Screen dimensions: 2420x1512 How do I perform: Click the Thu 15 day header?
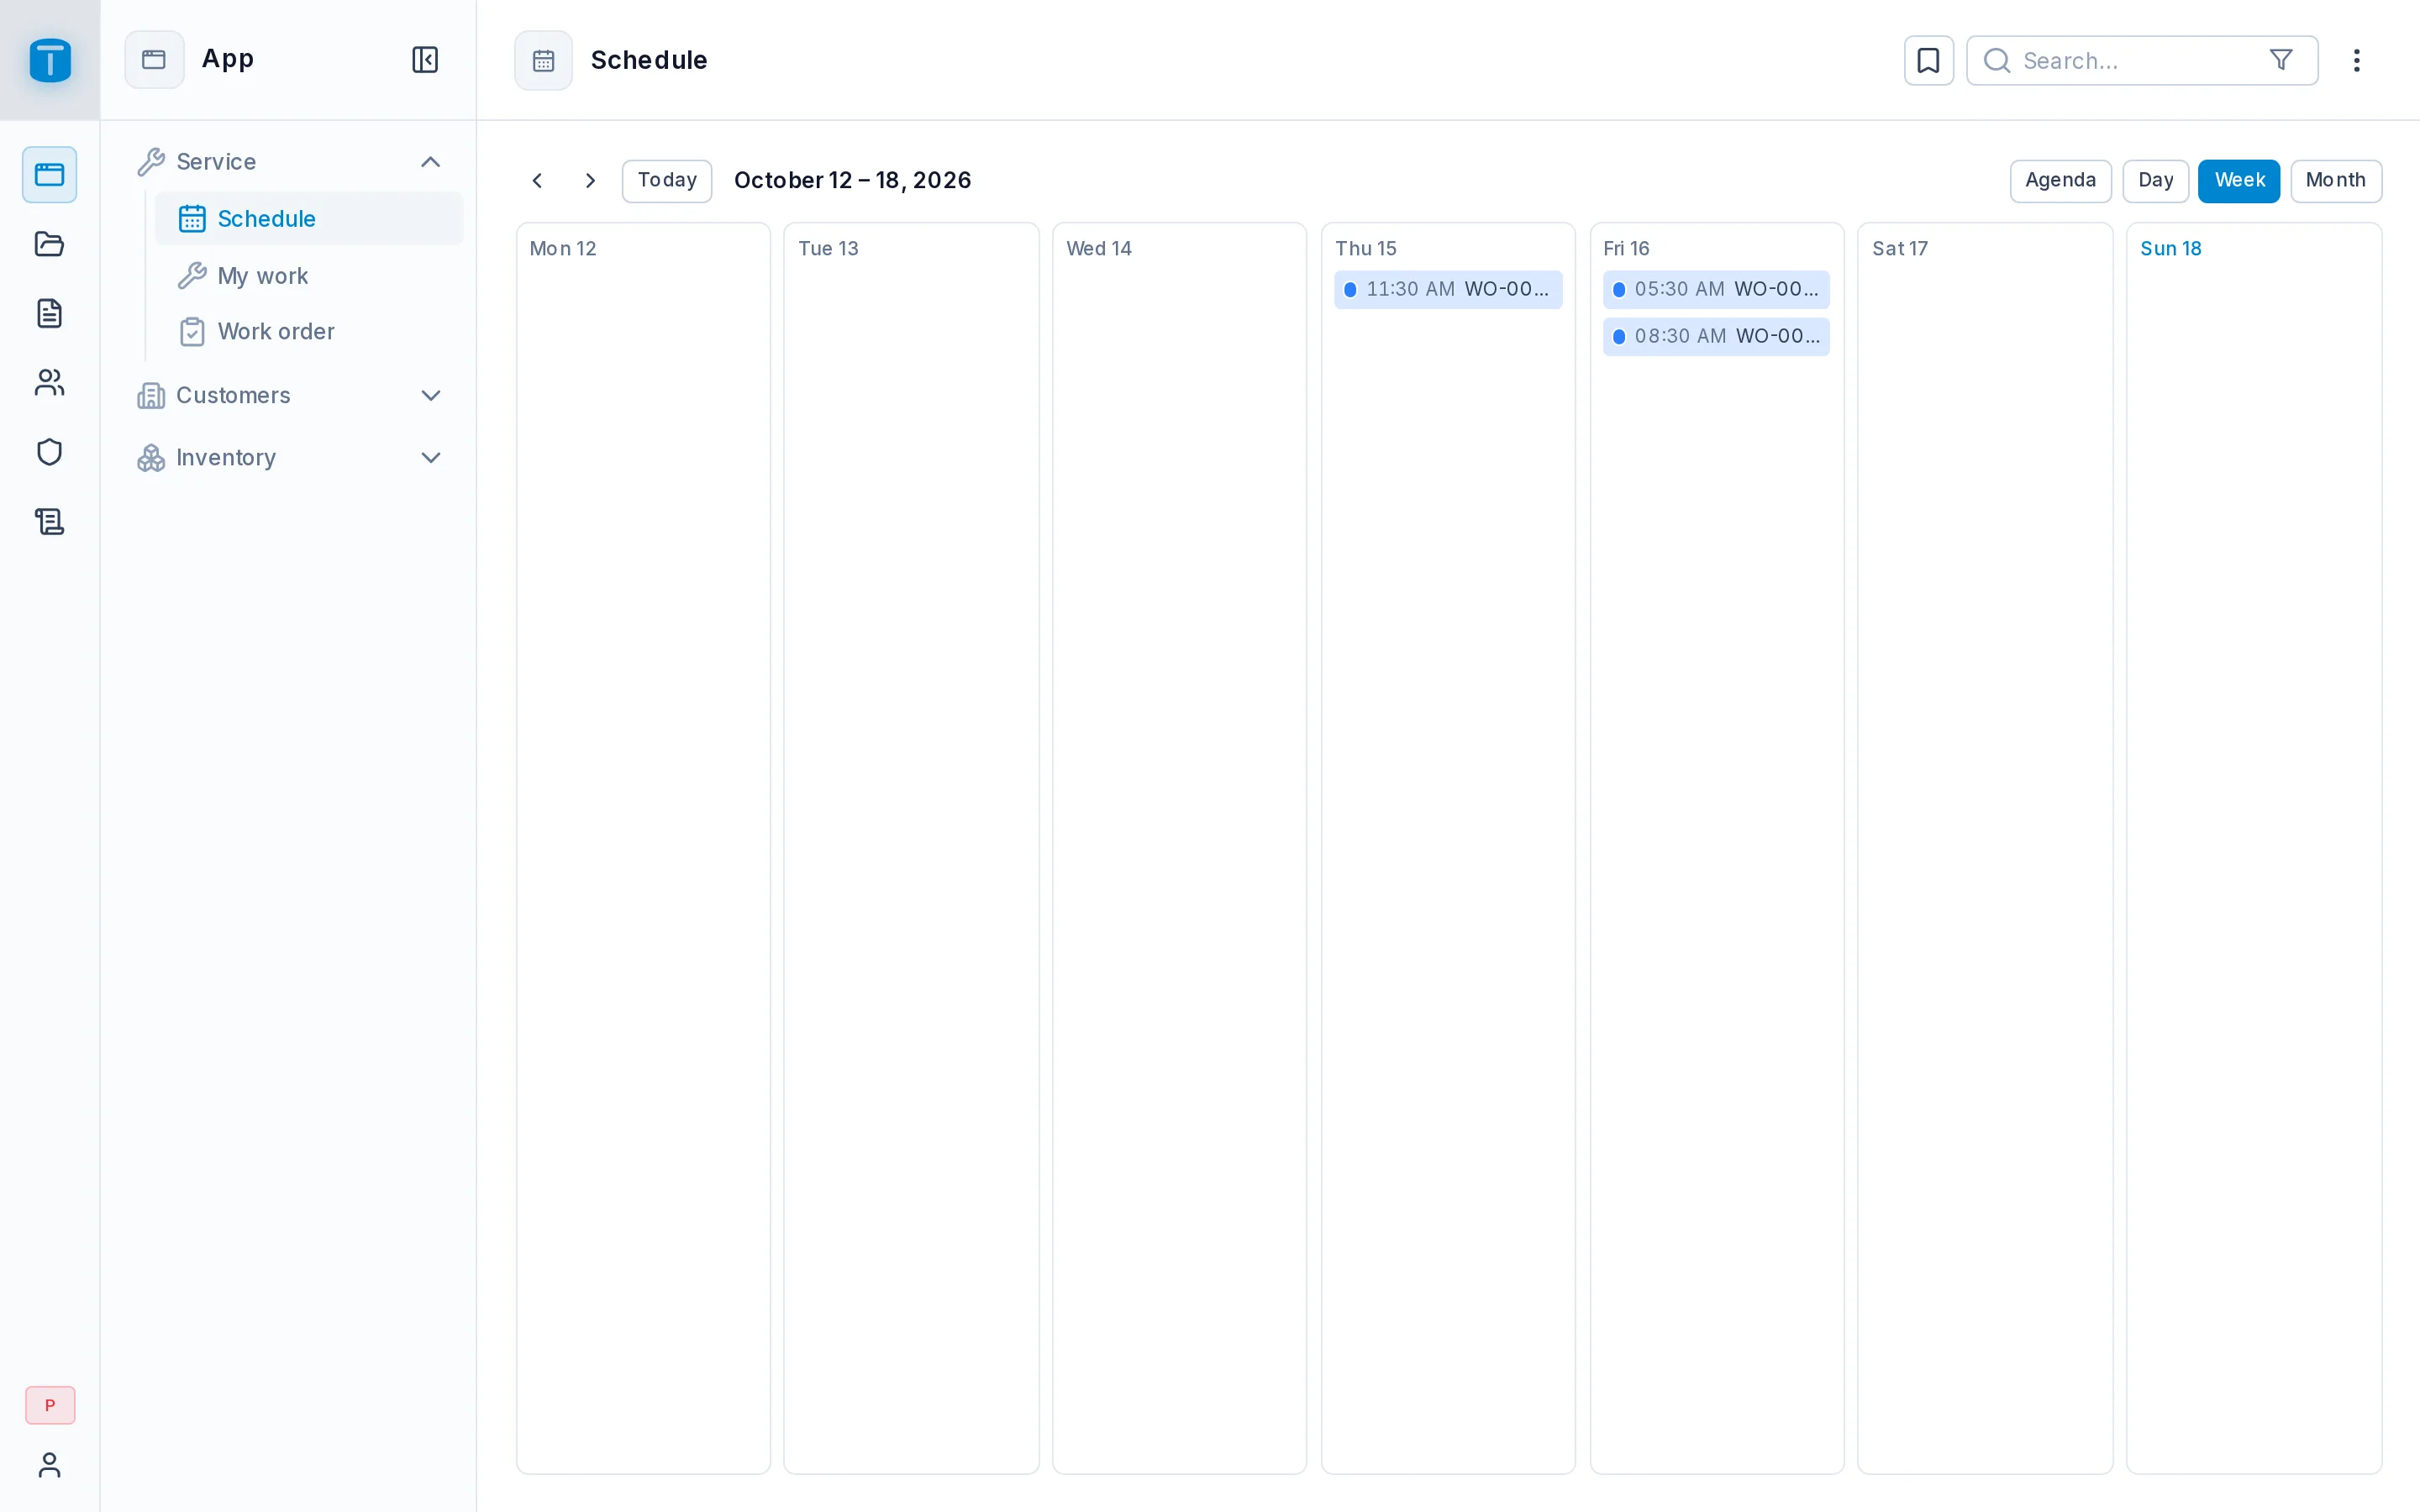(x=1366, y=249)
